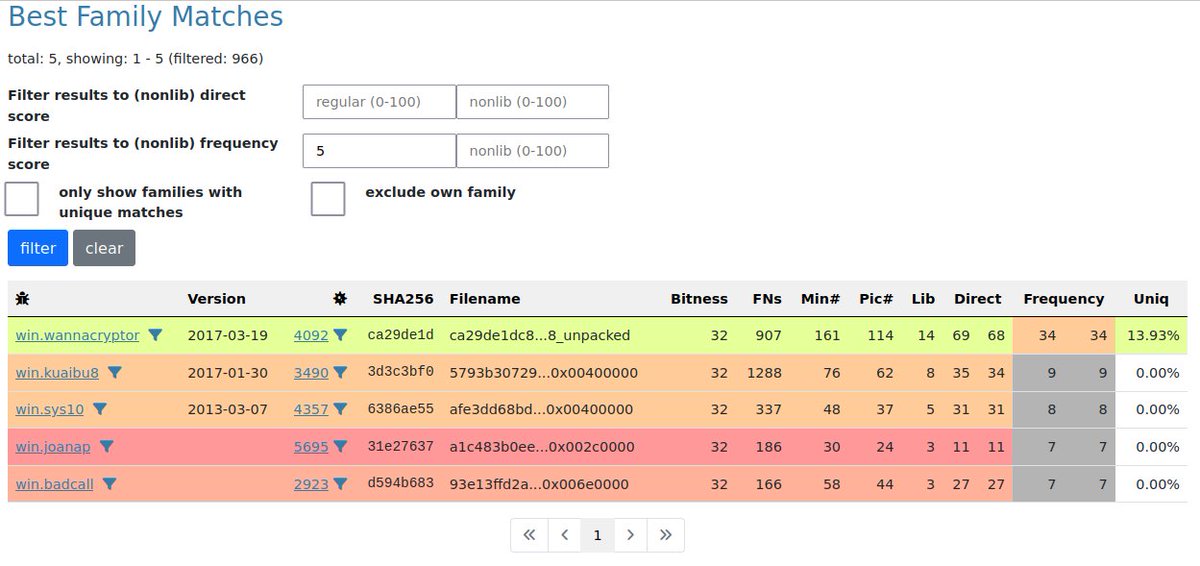Click filename afe3dd68bd...0x00400000

pyautogui.click(x=541, y=410)
